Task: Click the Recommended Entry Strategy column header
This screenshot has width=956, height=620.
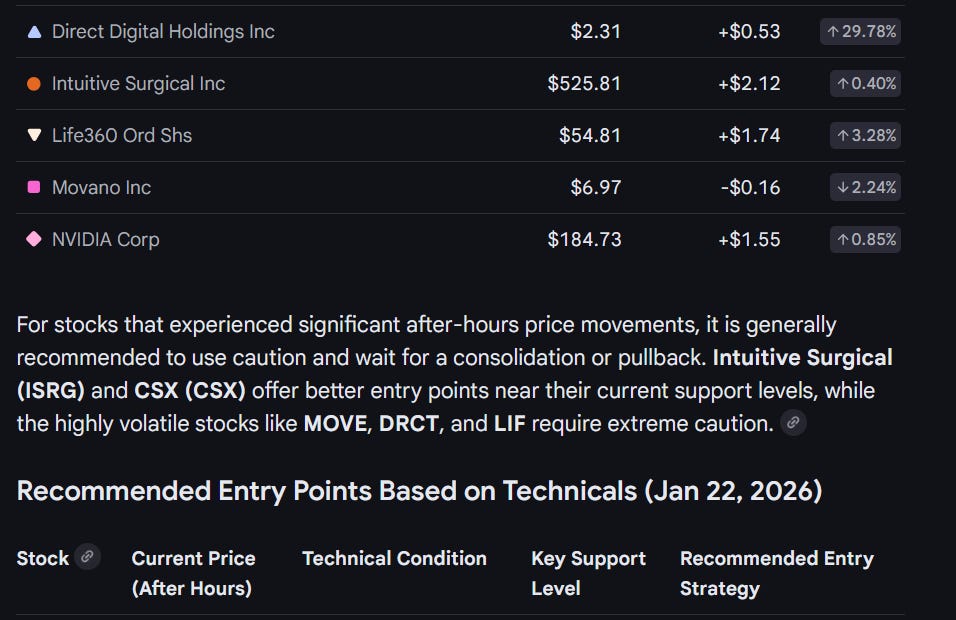Action: [x=776, y=573]
